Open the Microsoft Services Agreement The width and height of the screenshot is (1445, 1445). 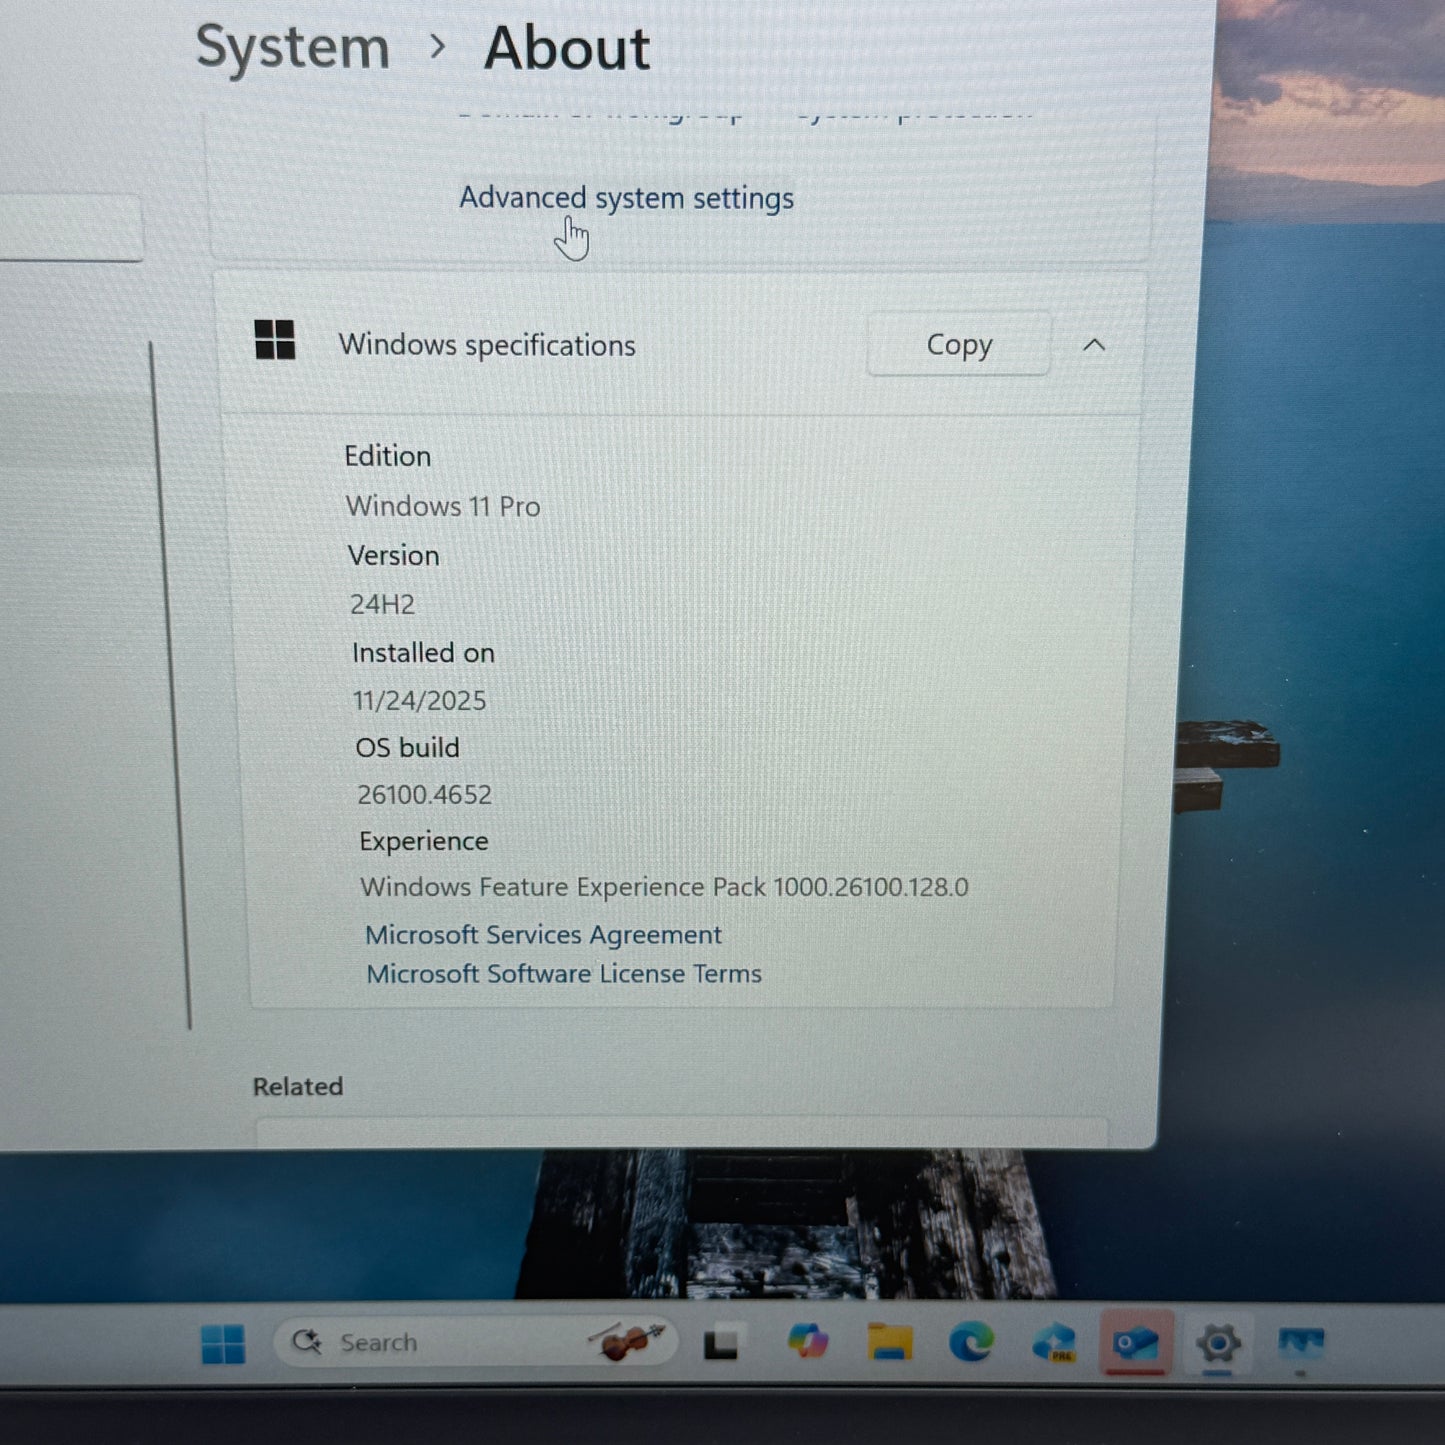pos(544,934)
